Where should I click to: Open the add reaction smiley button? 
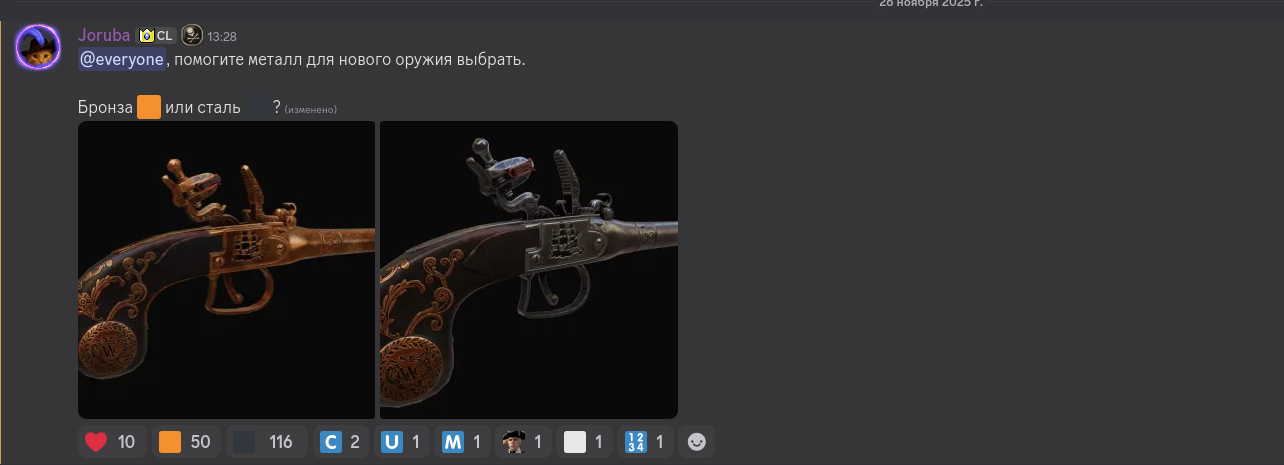pyautogui.click(x=697, y=442)
